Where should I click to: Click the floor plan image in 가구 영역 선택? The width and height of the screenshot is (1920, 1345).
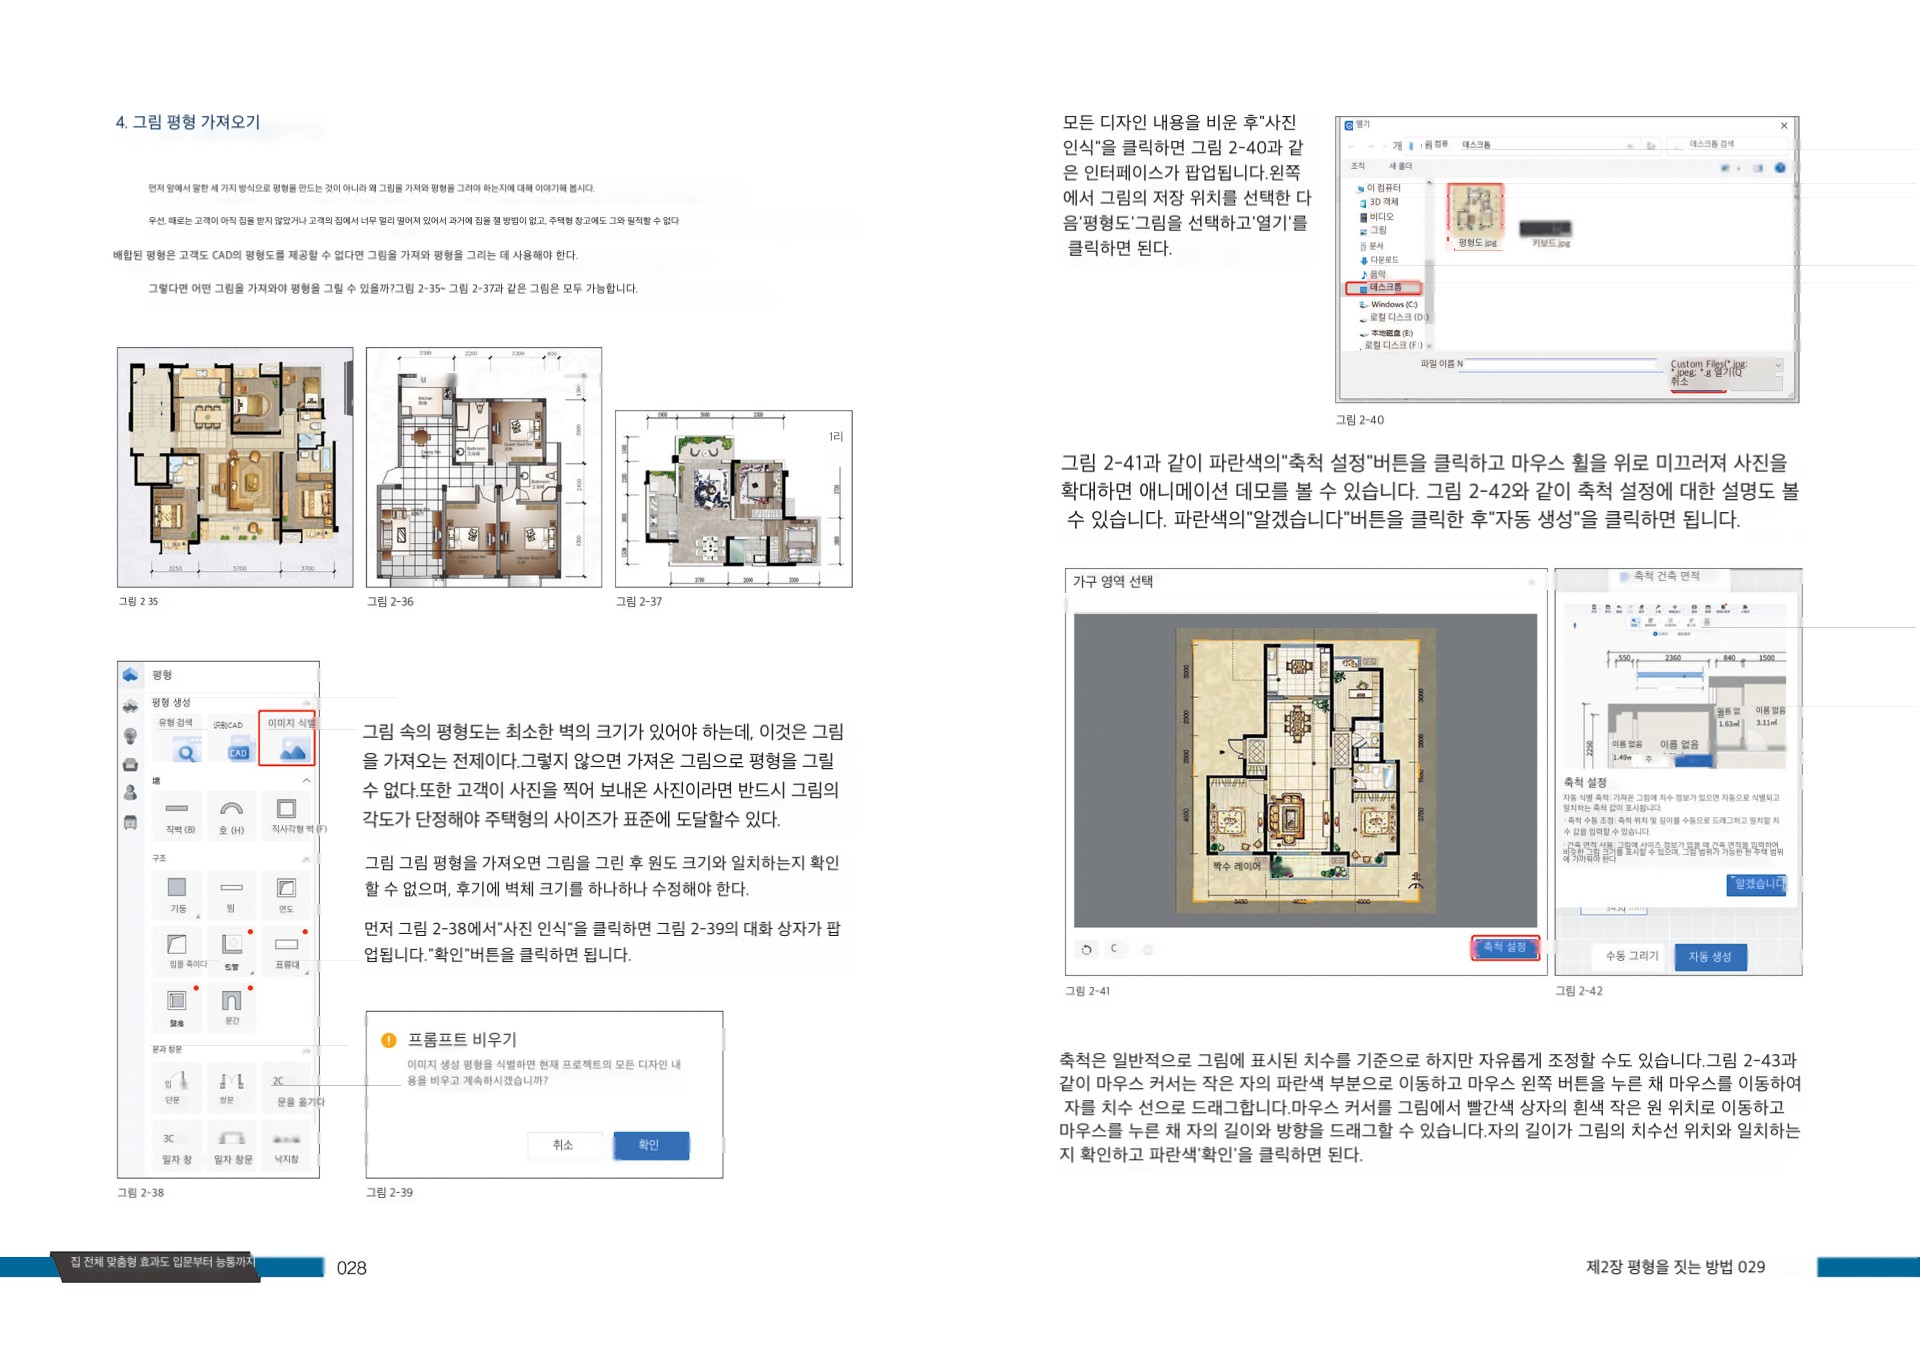(x=1305, y=770)
